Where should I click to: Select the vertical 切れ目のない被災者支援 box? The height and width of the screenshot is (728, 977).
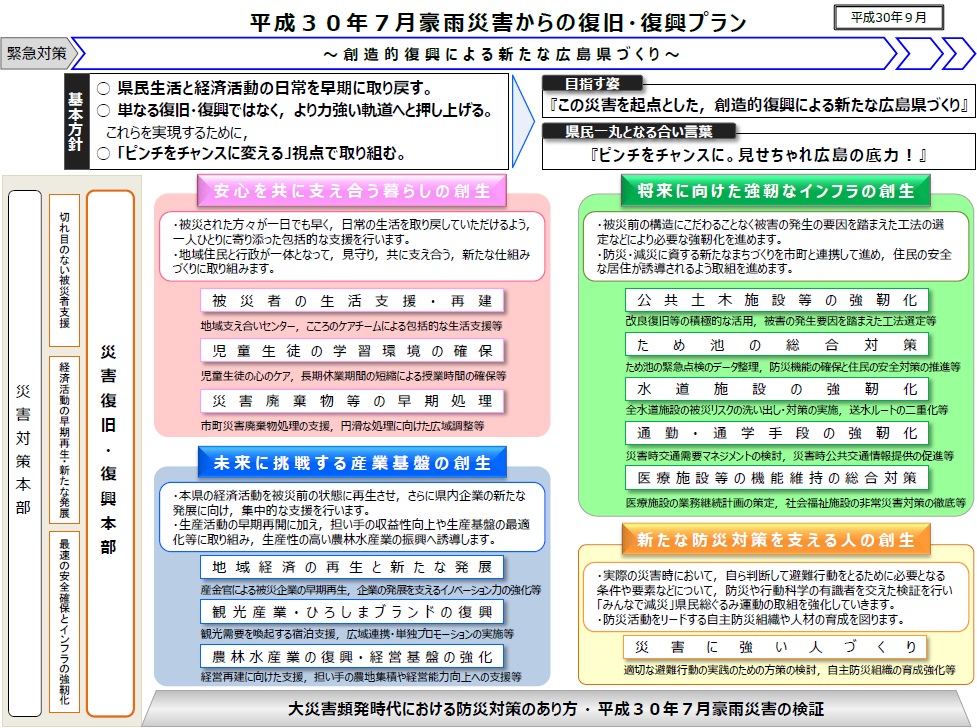[x=64, y=271]
